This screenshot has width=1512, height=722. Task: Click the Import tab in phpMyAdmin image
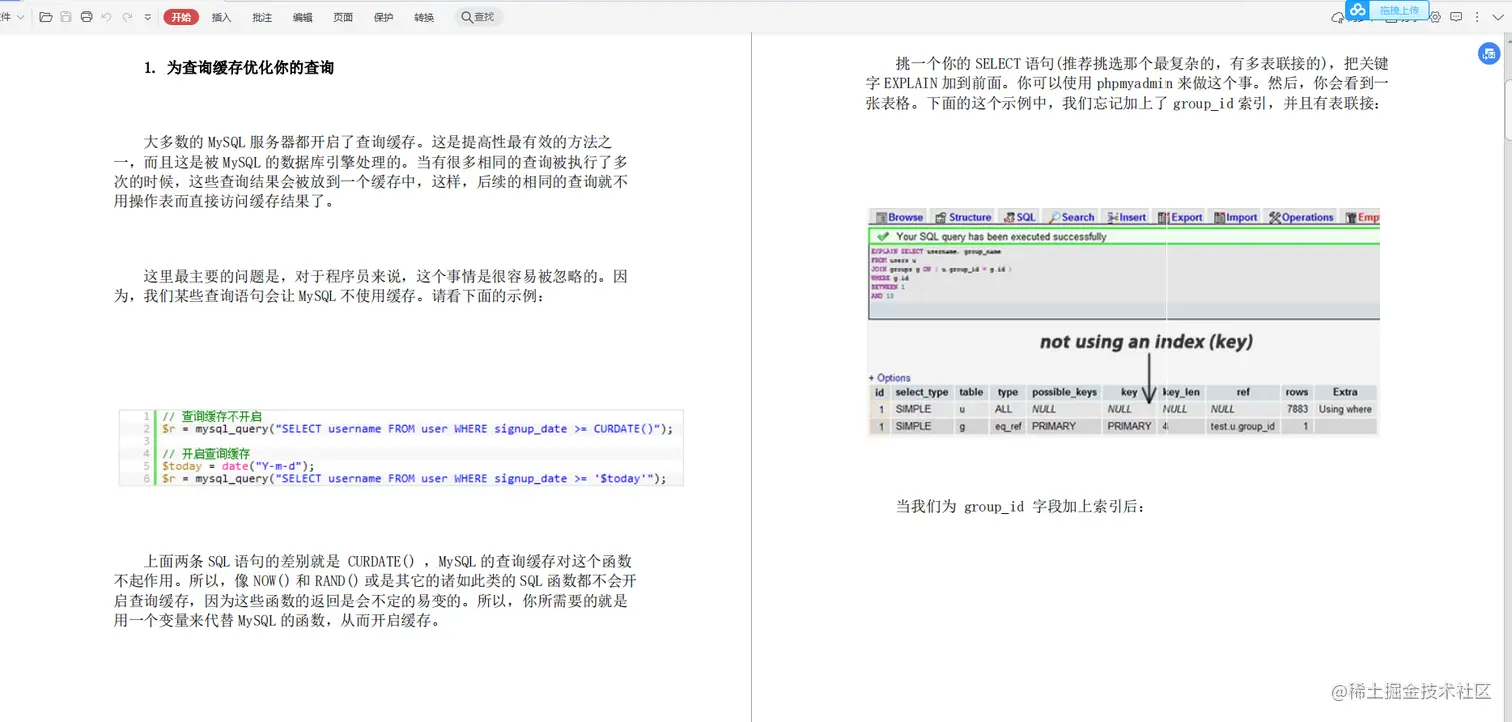pos(1235,217)
